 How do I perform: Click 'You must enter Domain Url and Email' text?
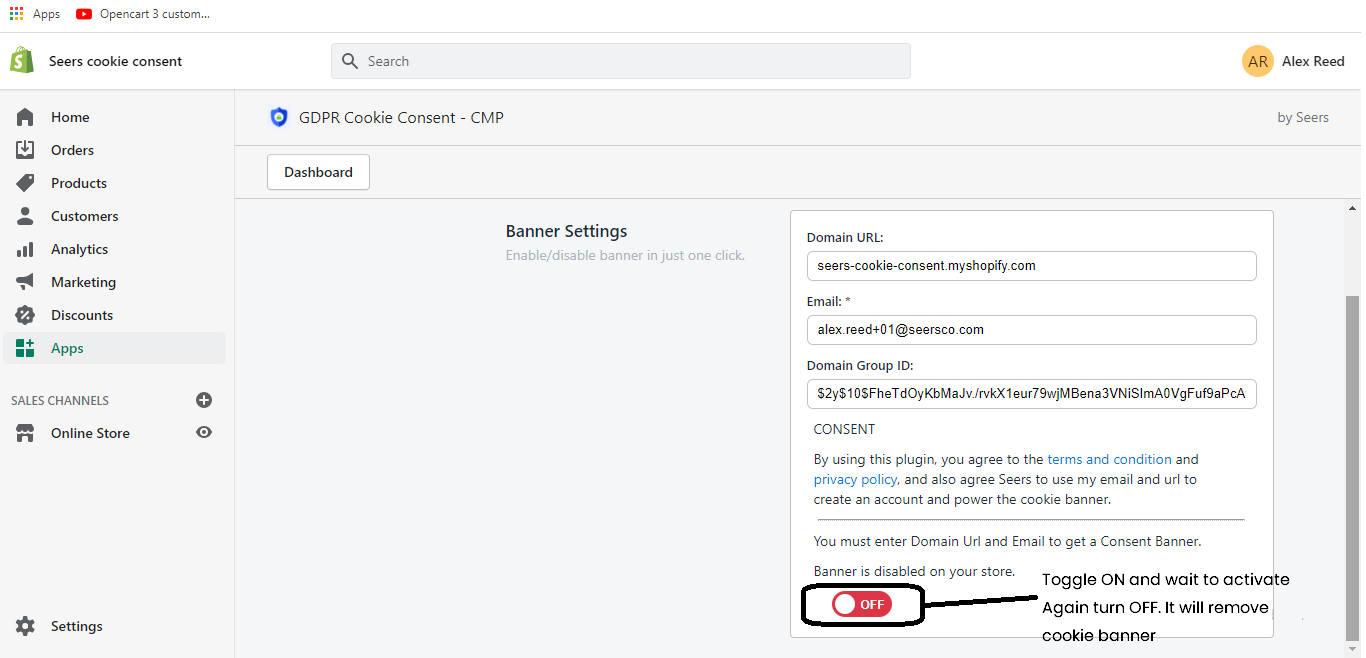pyautogui.click(x=1007, y=541)
